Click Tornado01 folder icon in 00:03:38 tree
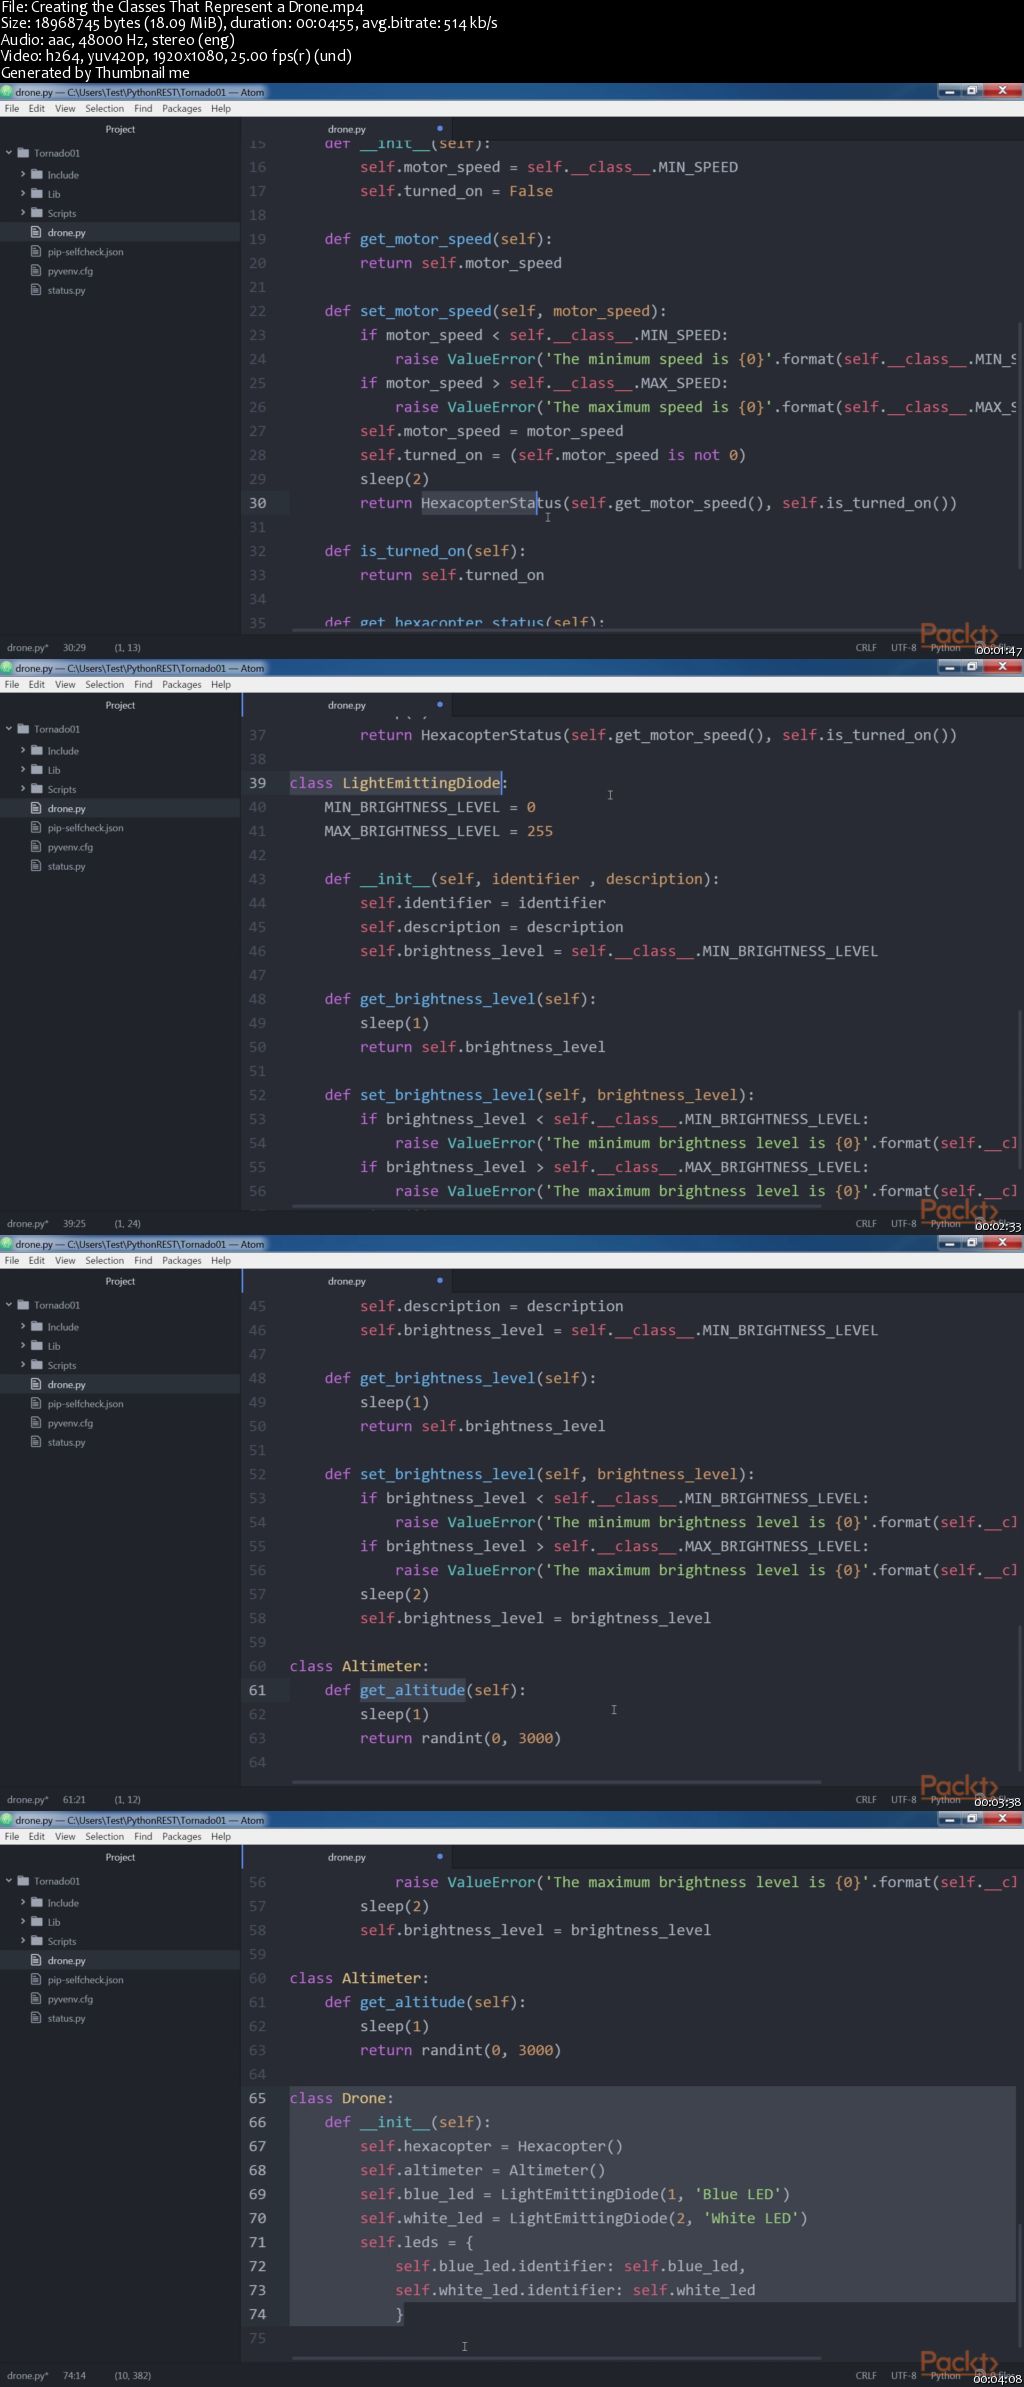The width and height of the screenshot is (1024, 2387). point(23,1305)
